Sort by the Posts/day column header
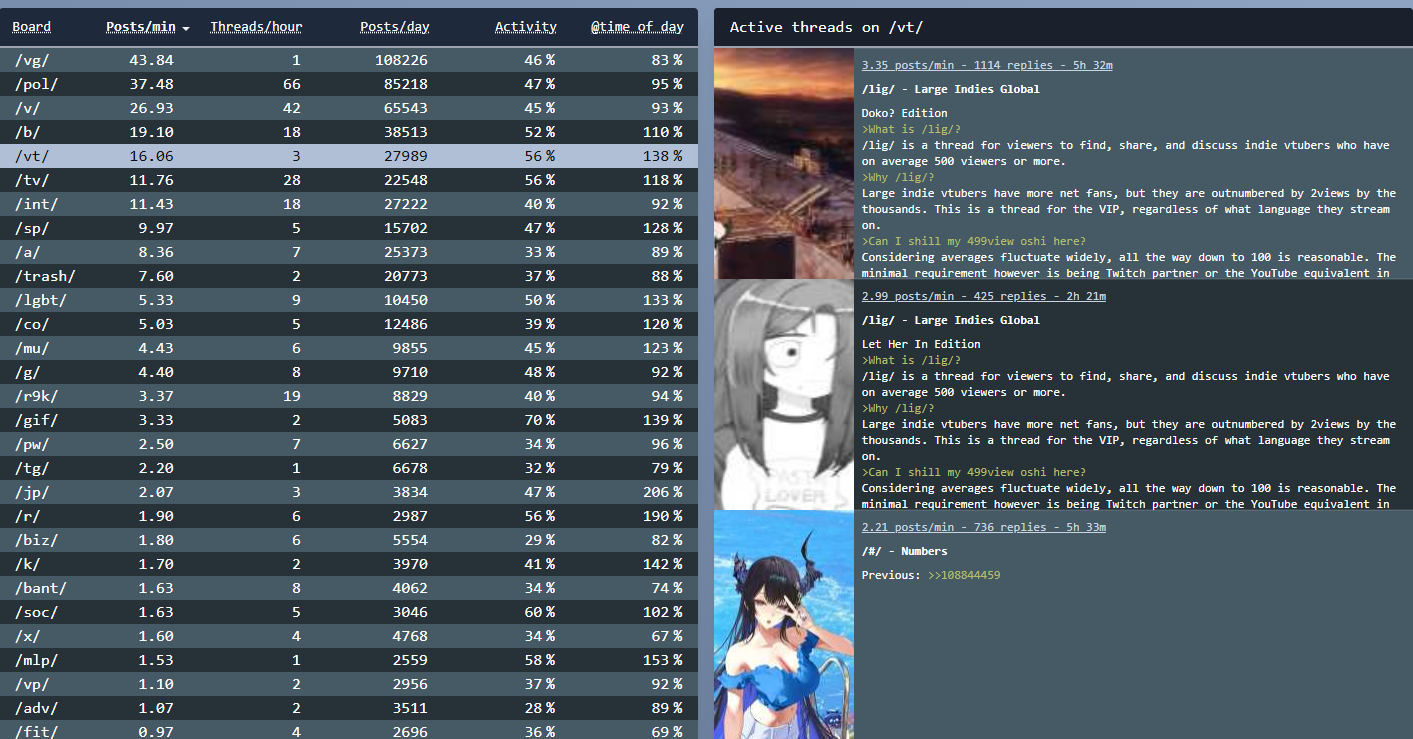The image size is (1413, 739). pyautogui.click(x=394, y=27)
